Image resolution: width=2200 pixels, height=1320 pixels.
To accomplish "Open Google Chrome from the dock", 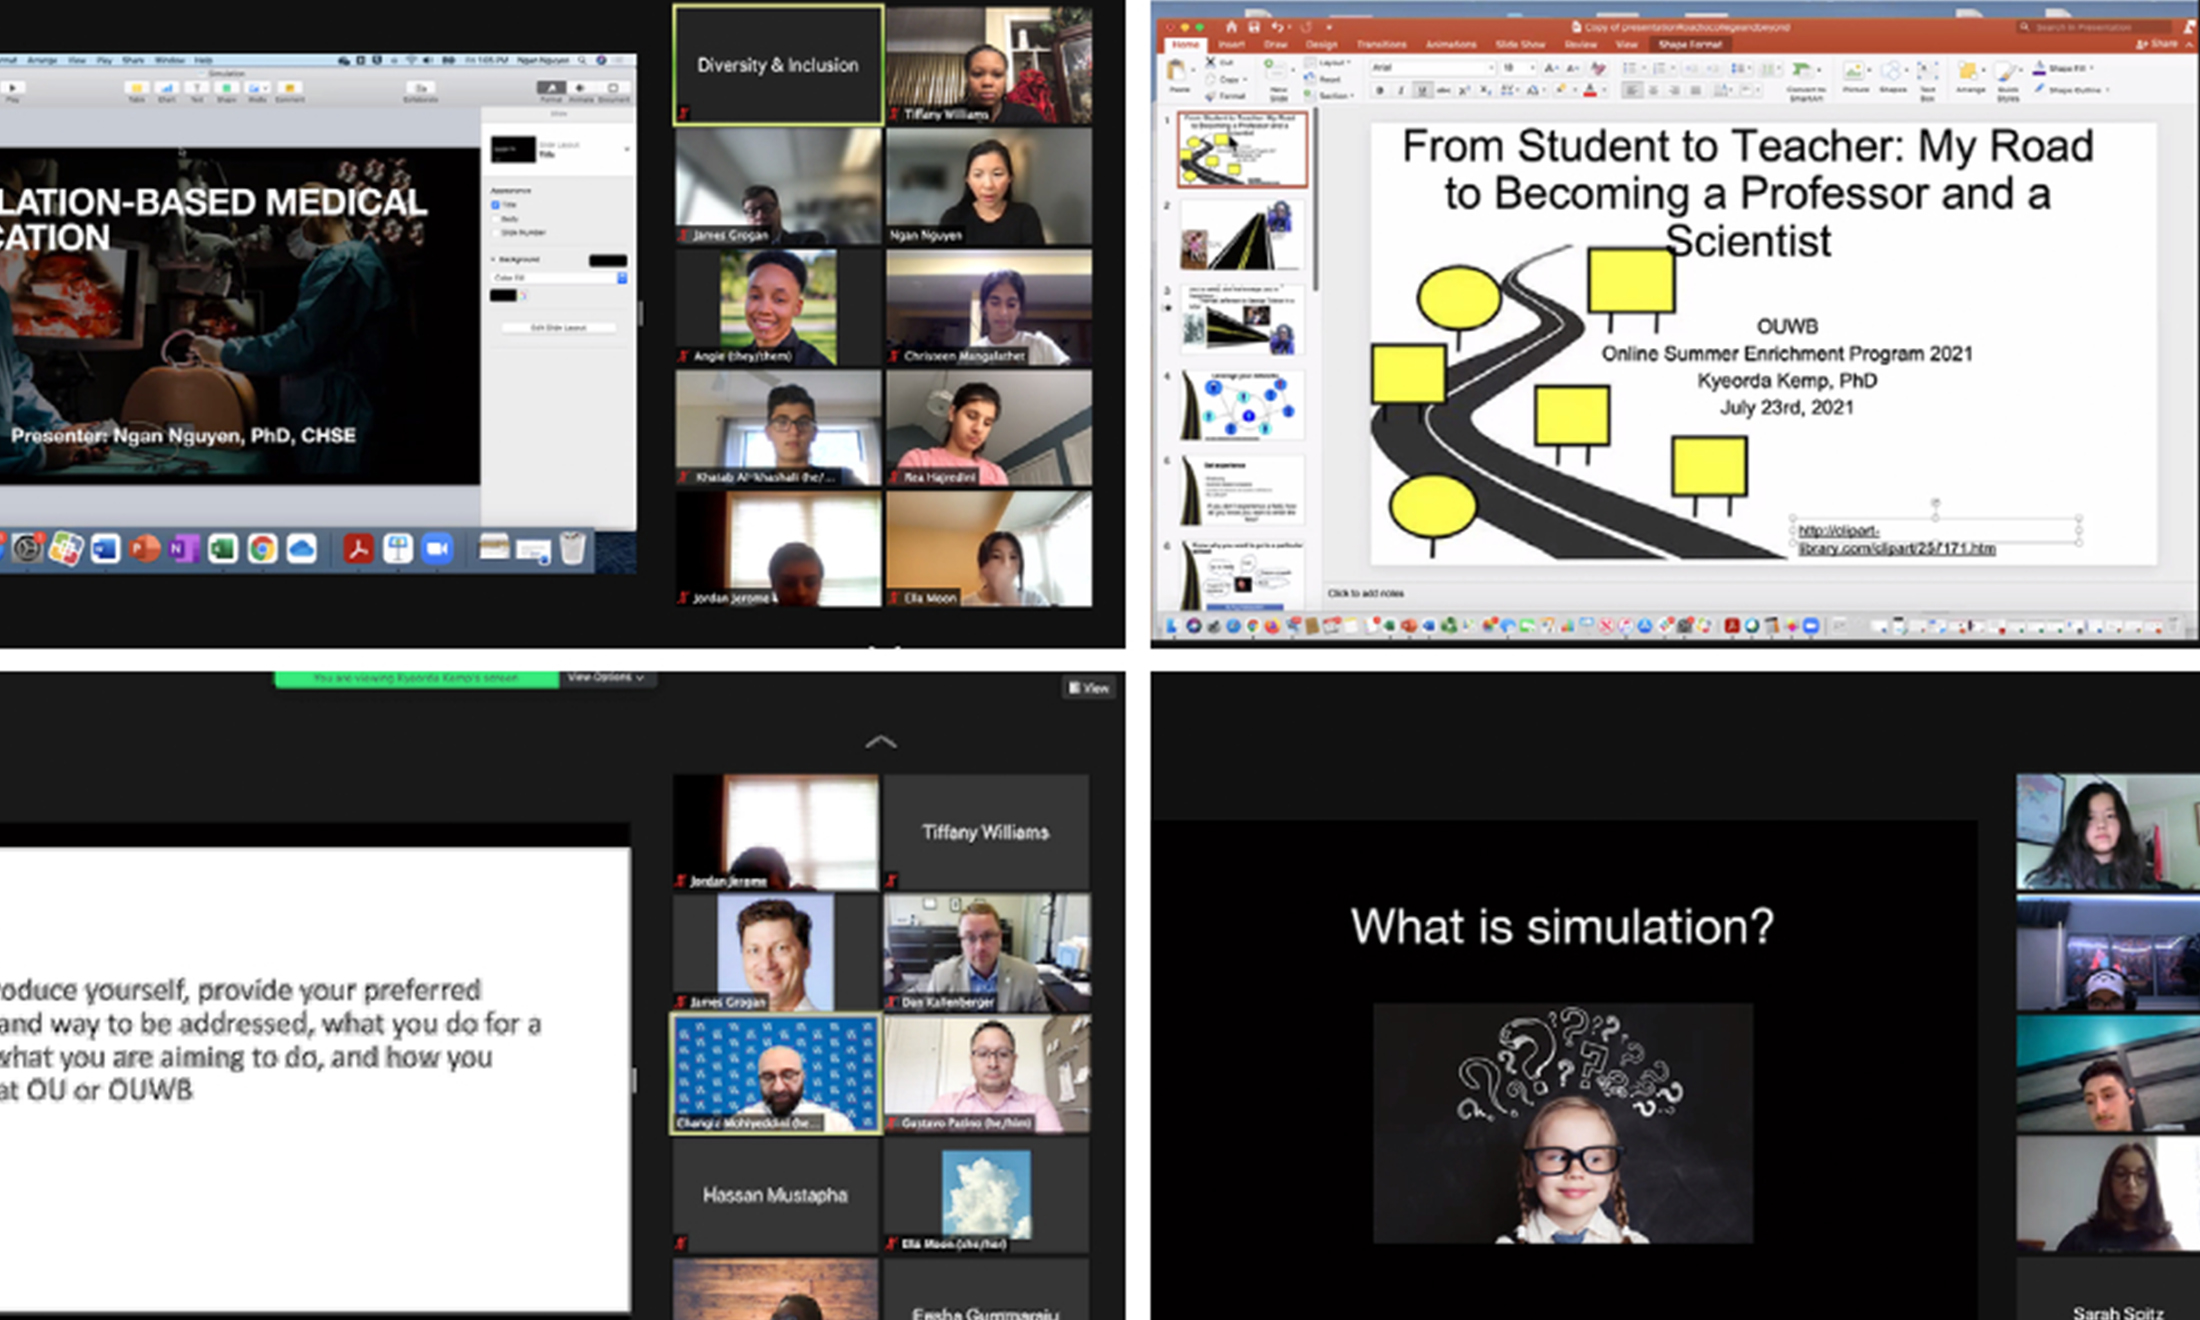I will 262,549.
